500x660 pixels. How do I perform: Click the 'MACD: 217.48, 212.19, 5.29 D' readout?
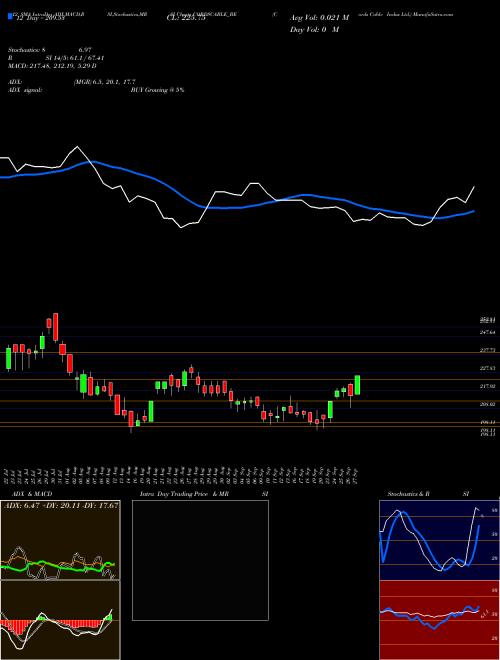52,66
